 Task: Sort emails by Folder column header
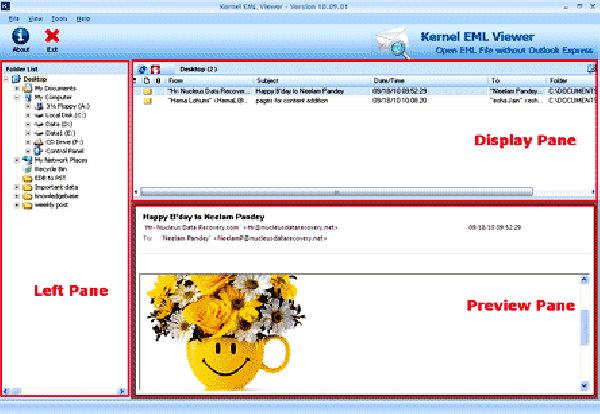[571, 81]
